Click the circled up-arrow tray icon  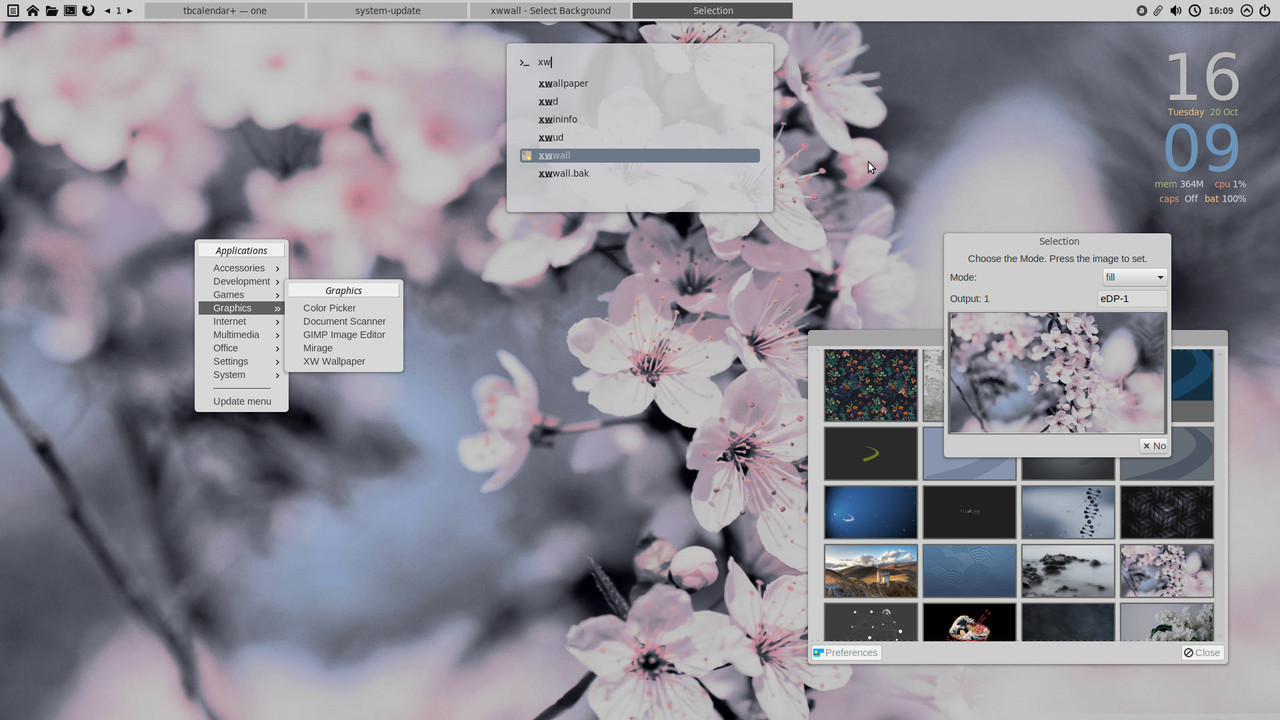pos(1246,11)
